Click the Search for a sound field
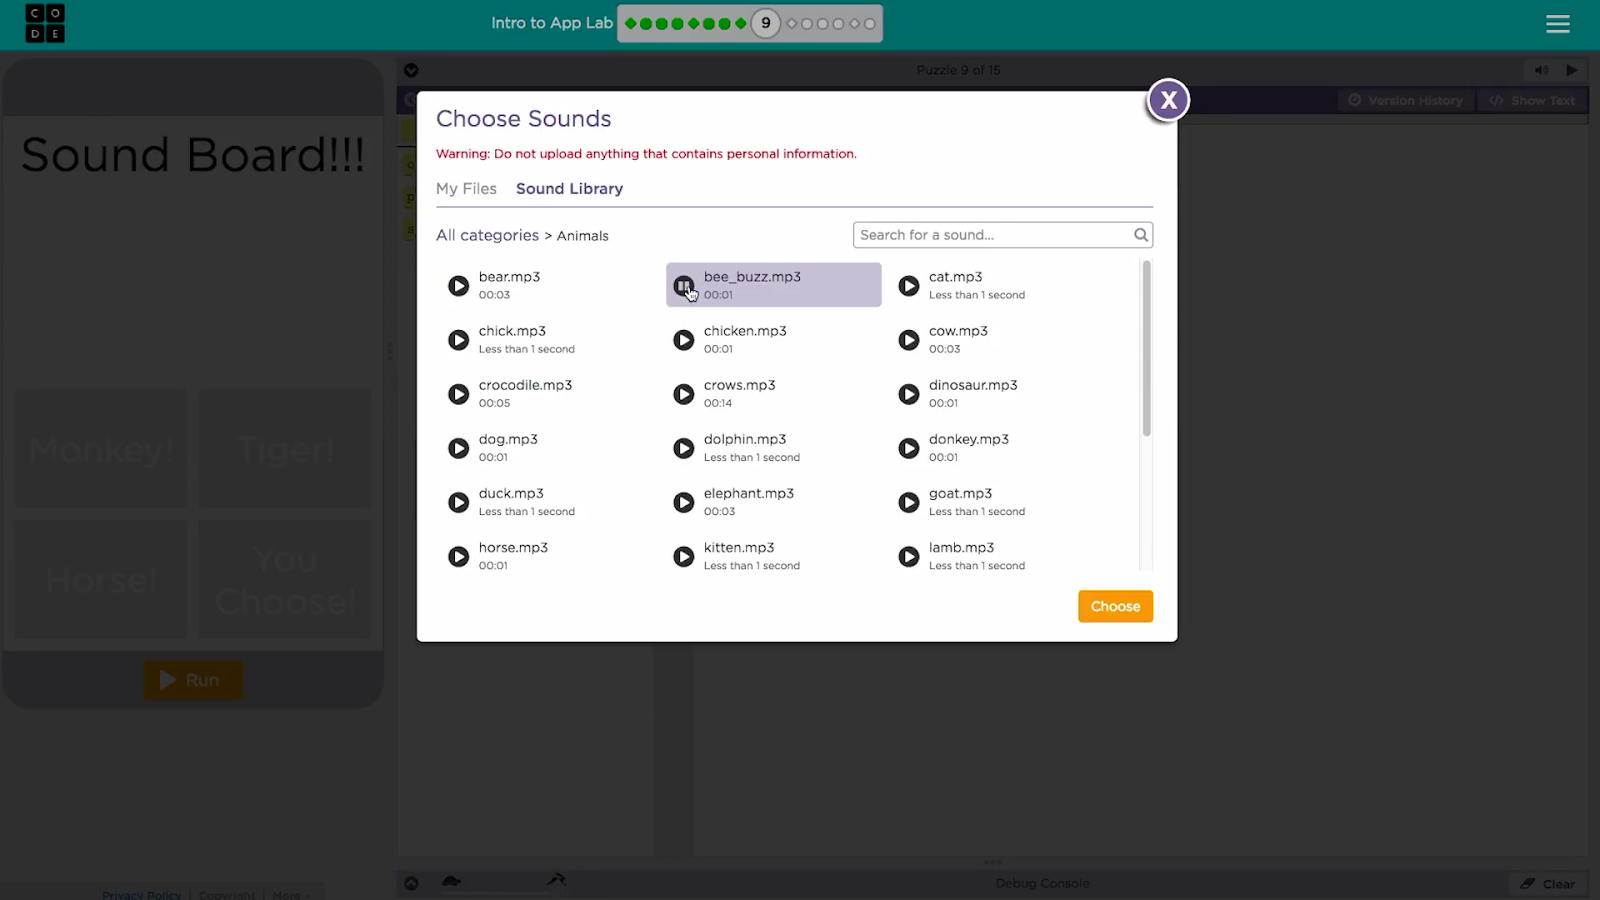 [993, 235]
